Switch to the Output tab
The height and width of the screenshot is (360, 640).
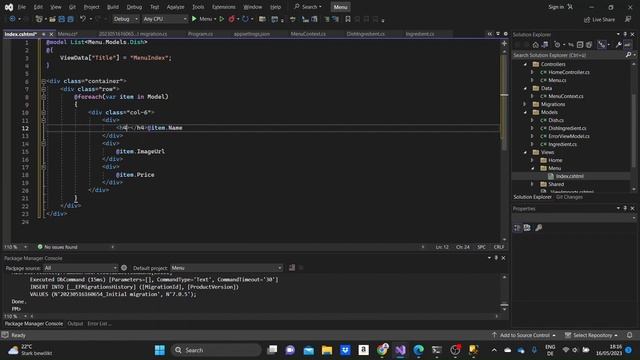[x=75, y=324]
